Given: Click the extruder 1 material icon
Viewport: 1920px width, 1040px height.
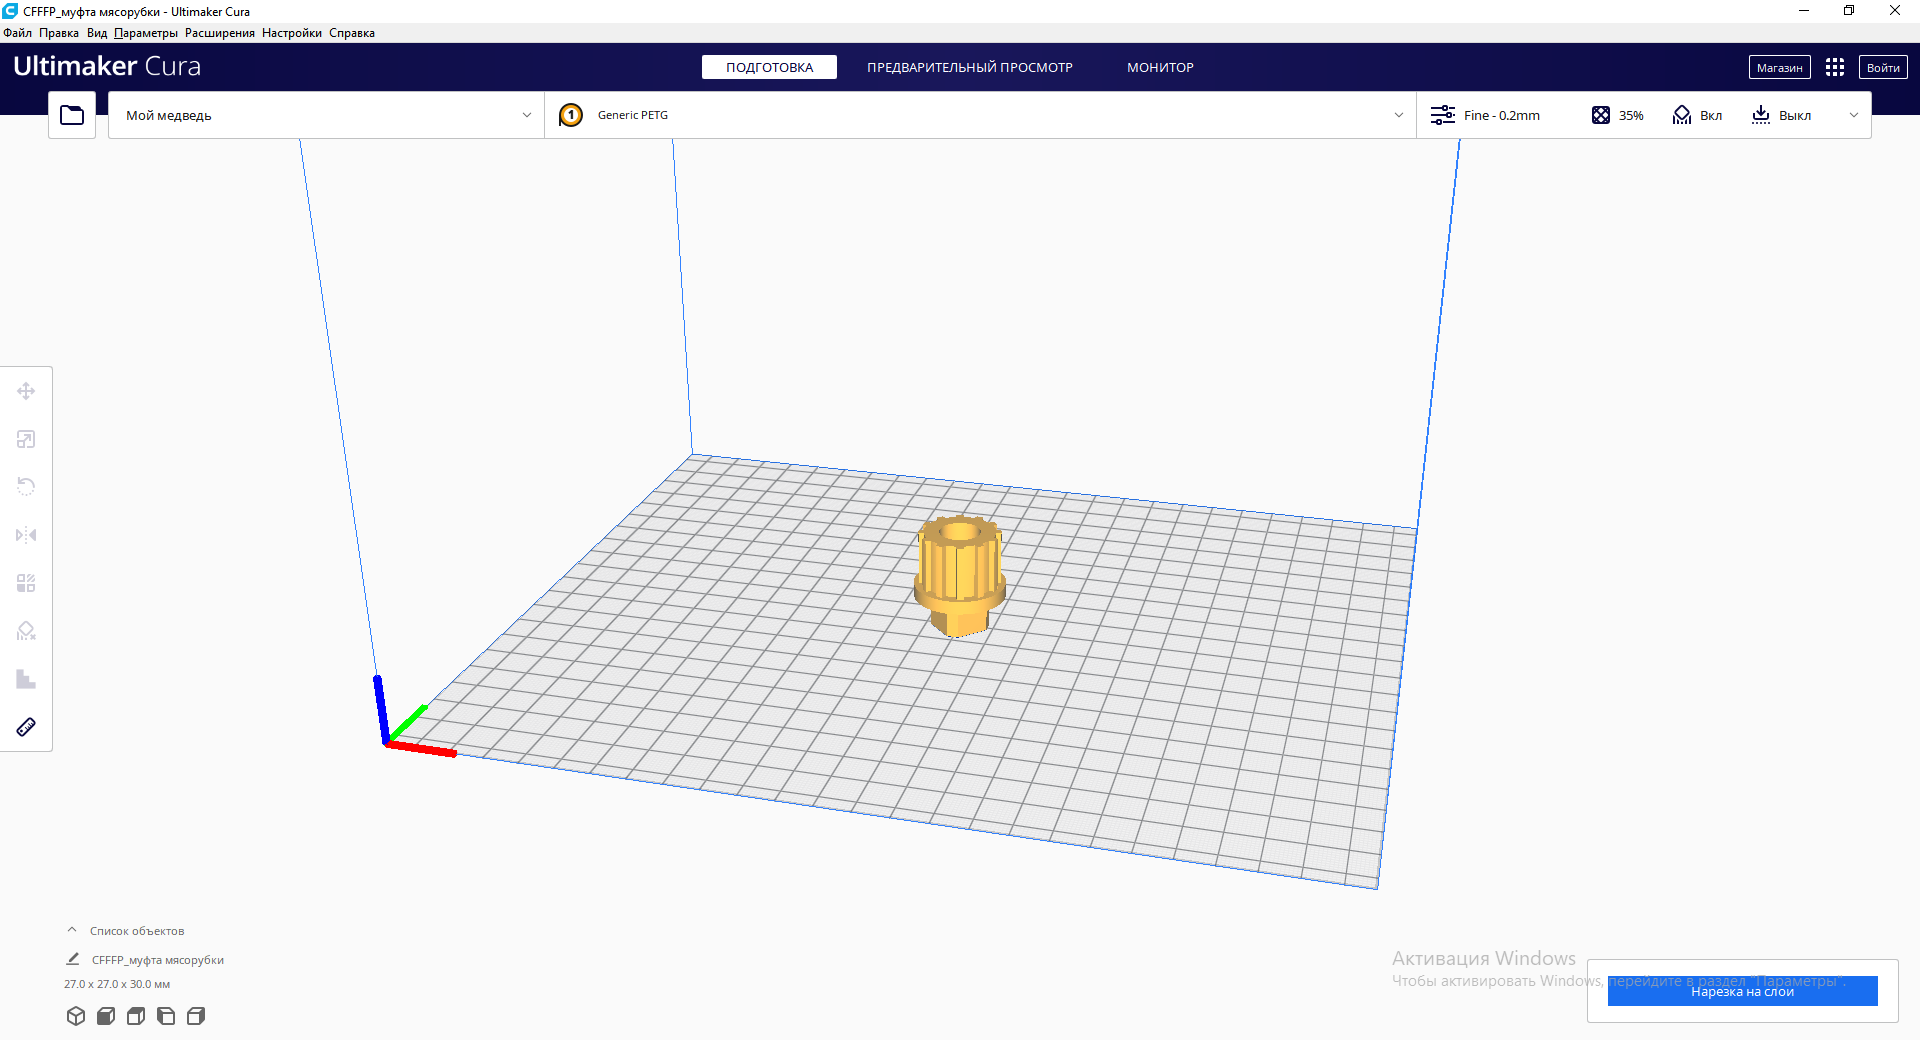Looking at the screenshot, I should (571, 115).
